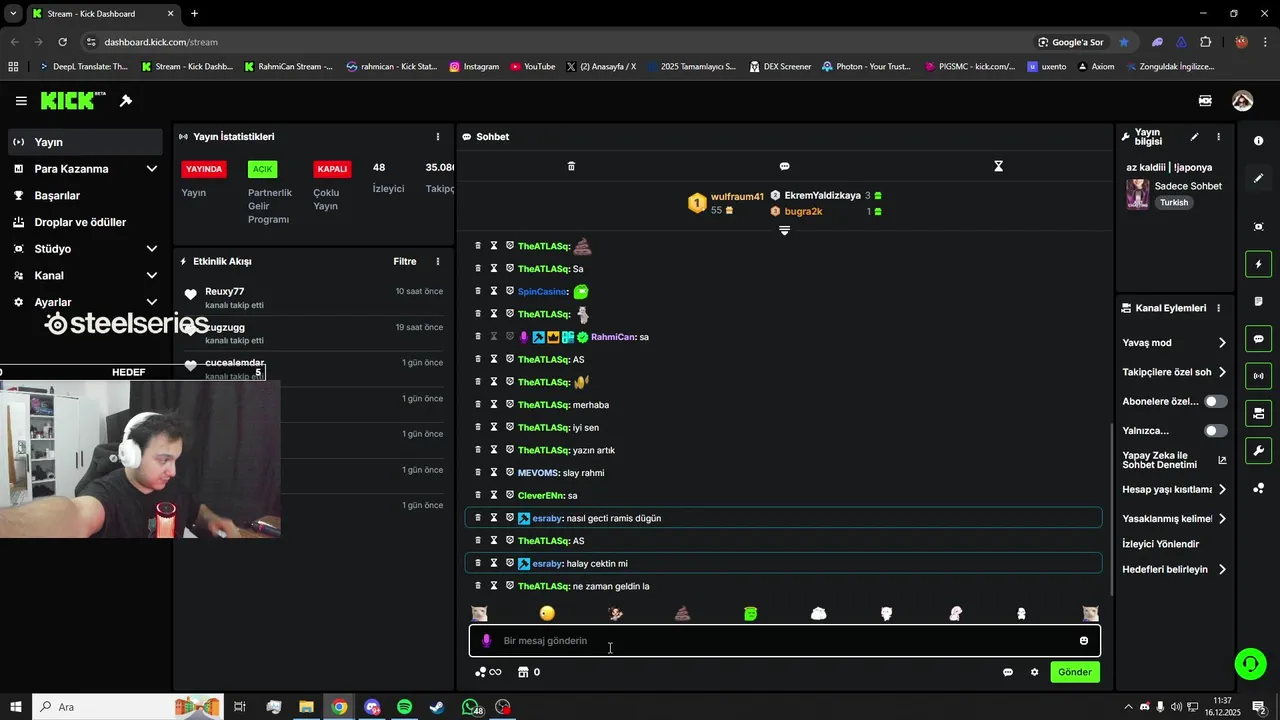
Task: Click the purple microphone icon in message box
Action: (486, 641)
